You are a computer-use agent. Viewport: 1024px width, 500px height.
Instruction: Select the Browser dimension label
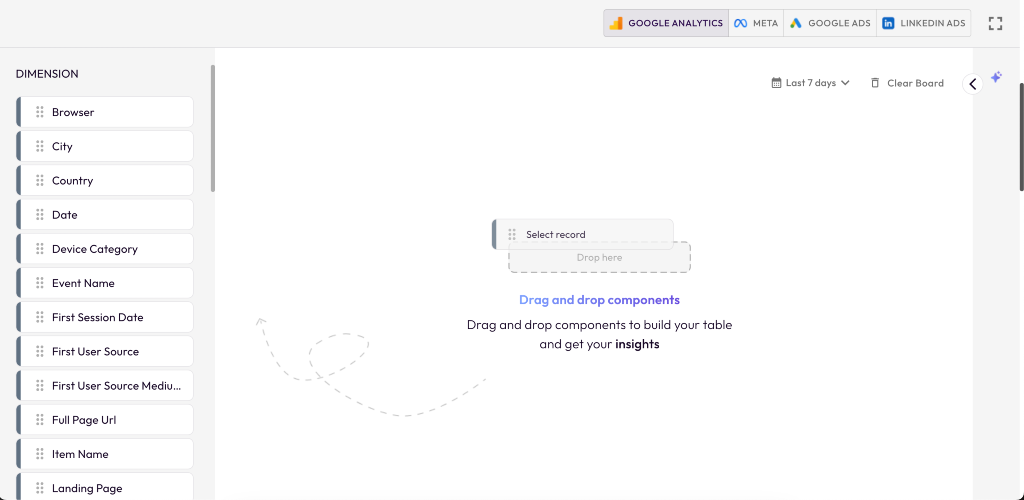click(x=73, y=112)
